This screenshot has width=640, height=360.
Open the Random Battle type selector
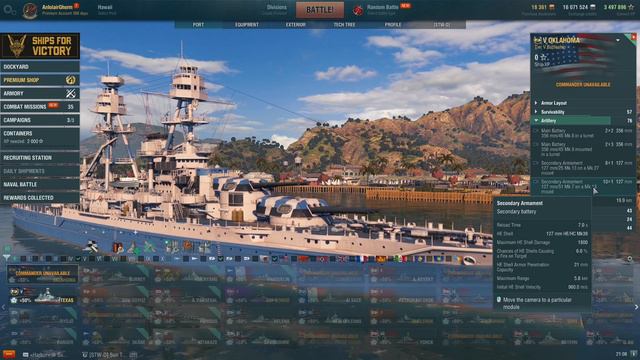382,9
